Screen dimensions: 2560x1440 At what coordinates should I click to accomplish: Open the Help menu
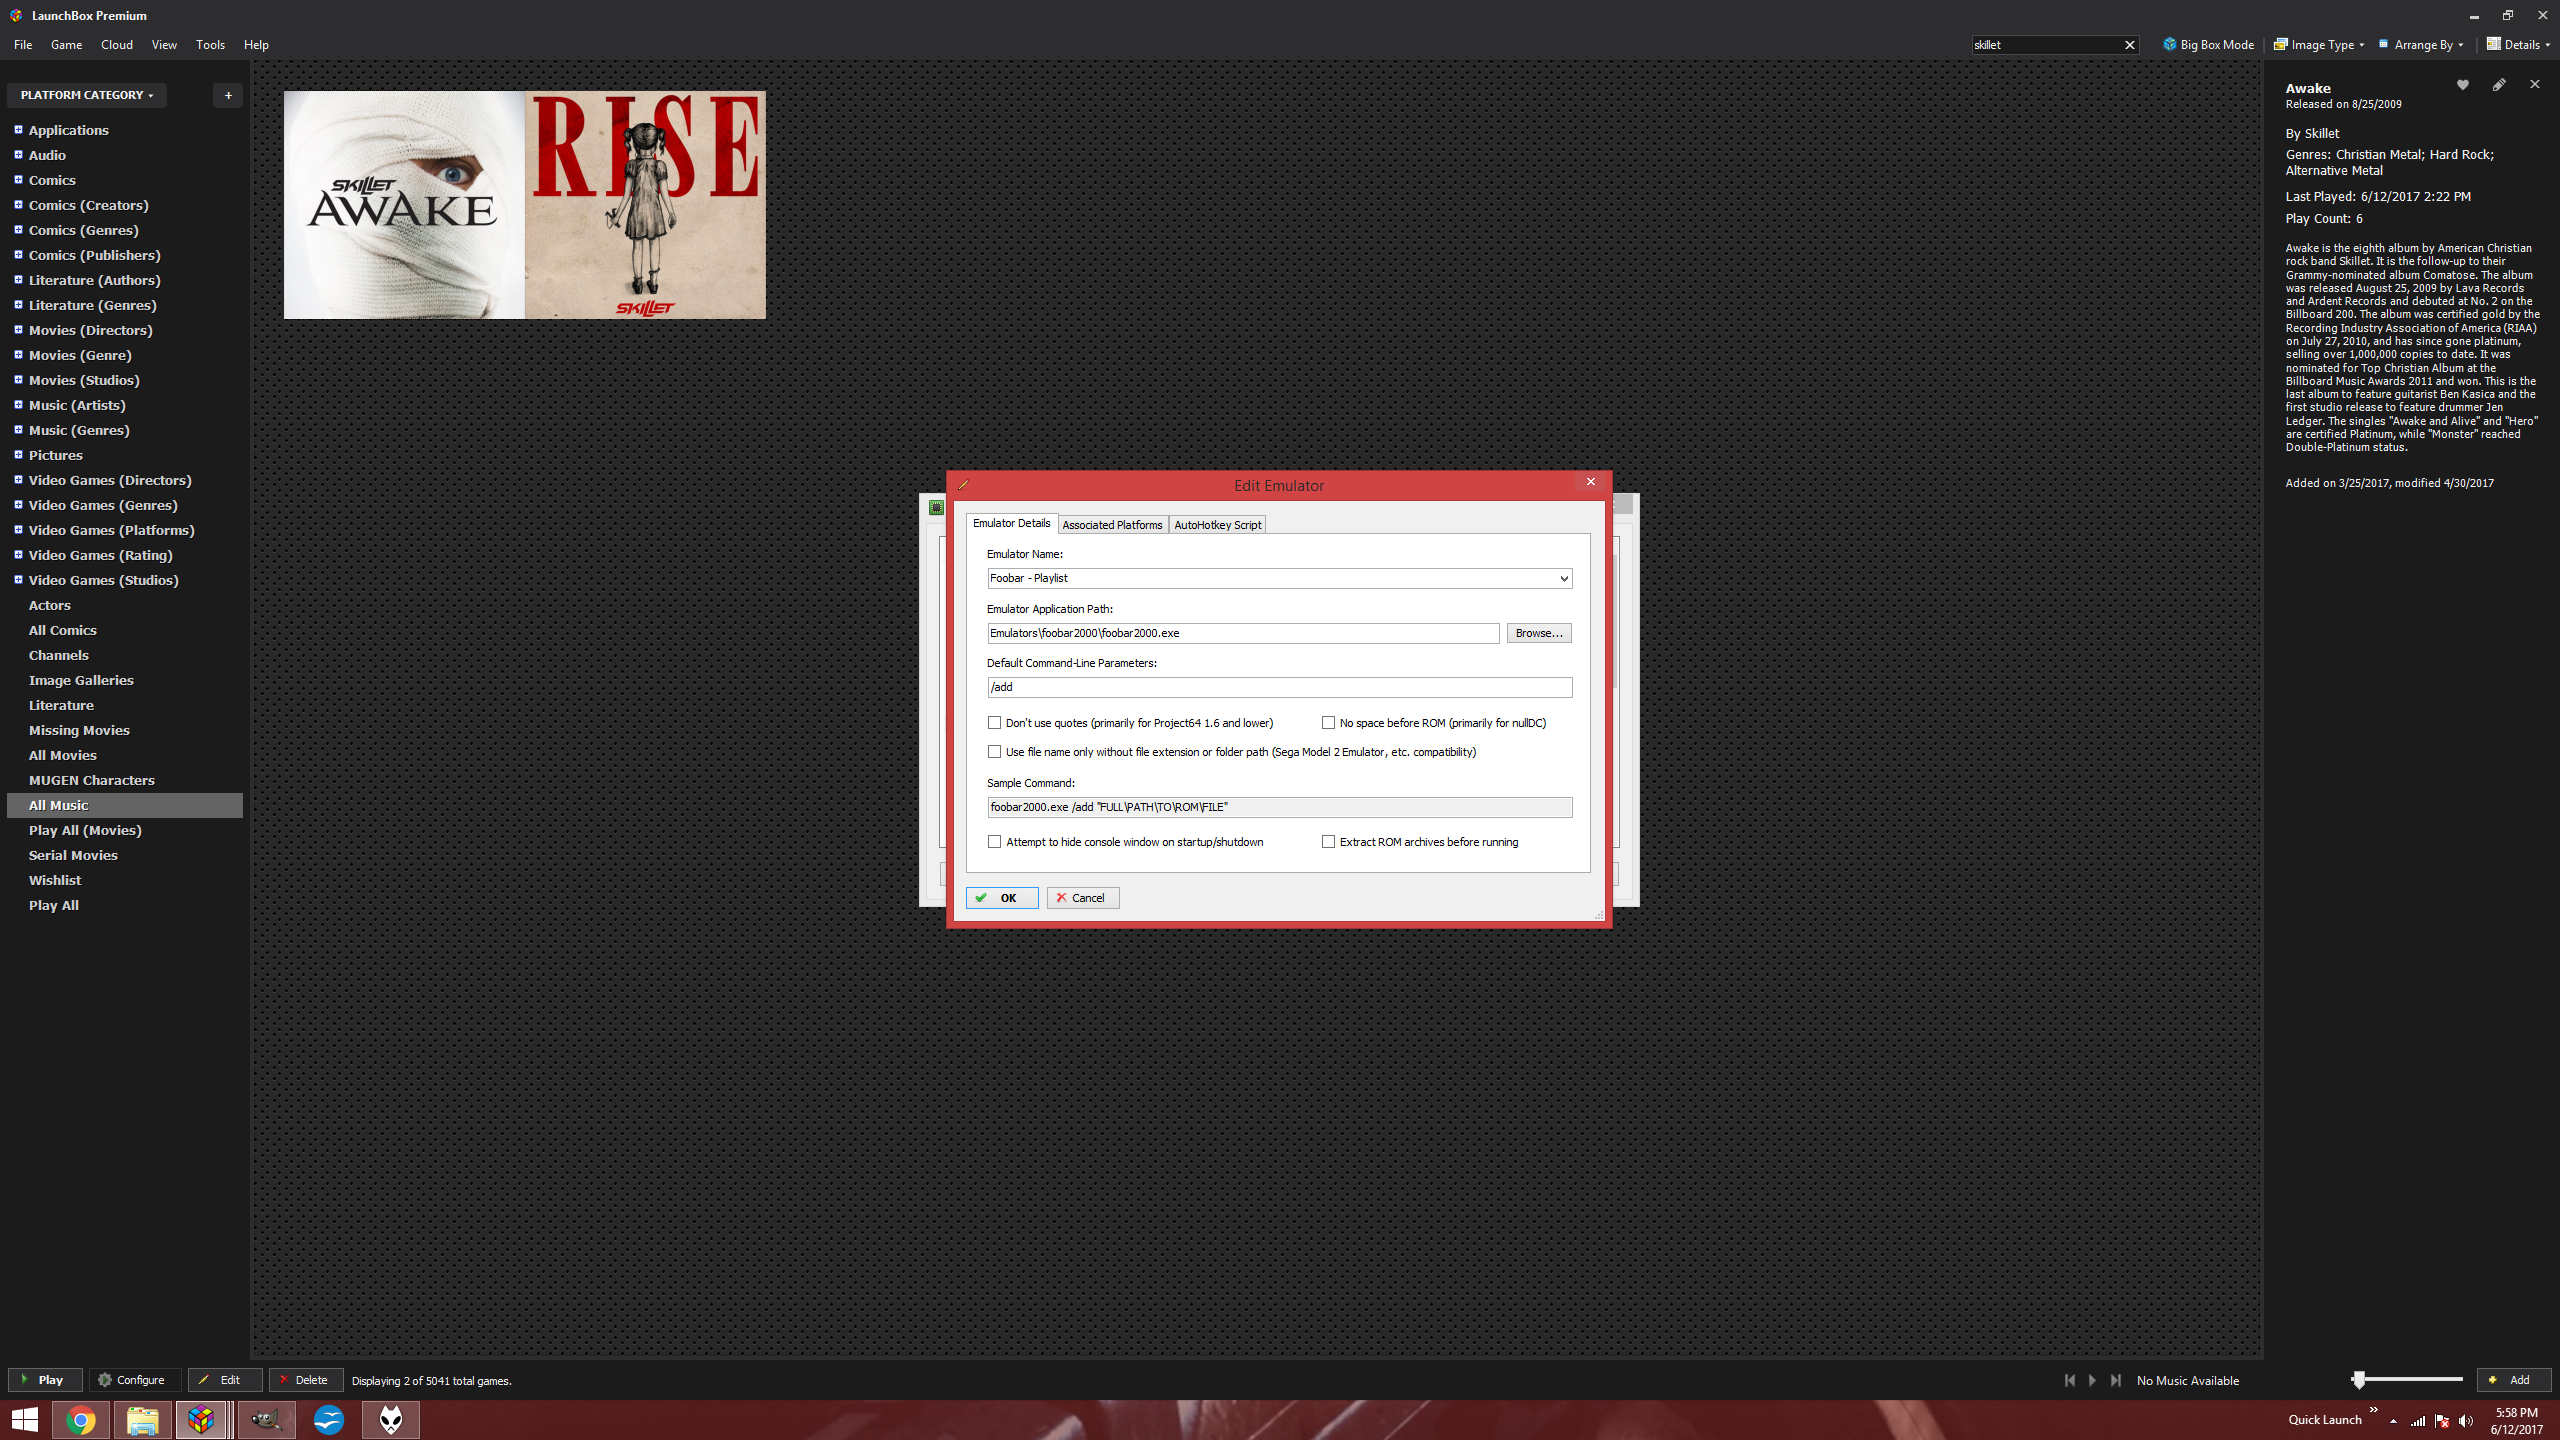click(x=256, y=45)
